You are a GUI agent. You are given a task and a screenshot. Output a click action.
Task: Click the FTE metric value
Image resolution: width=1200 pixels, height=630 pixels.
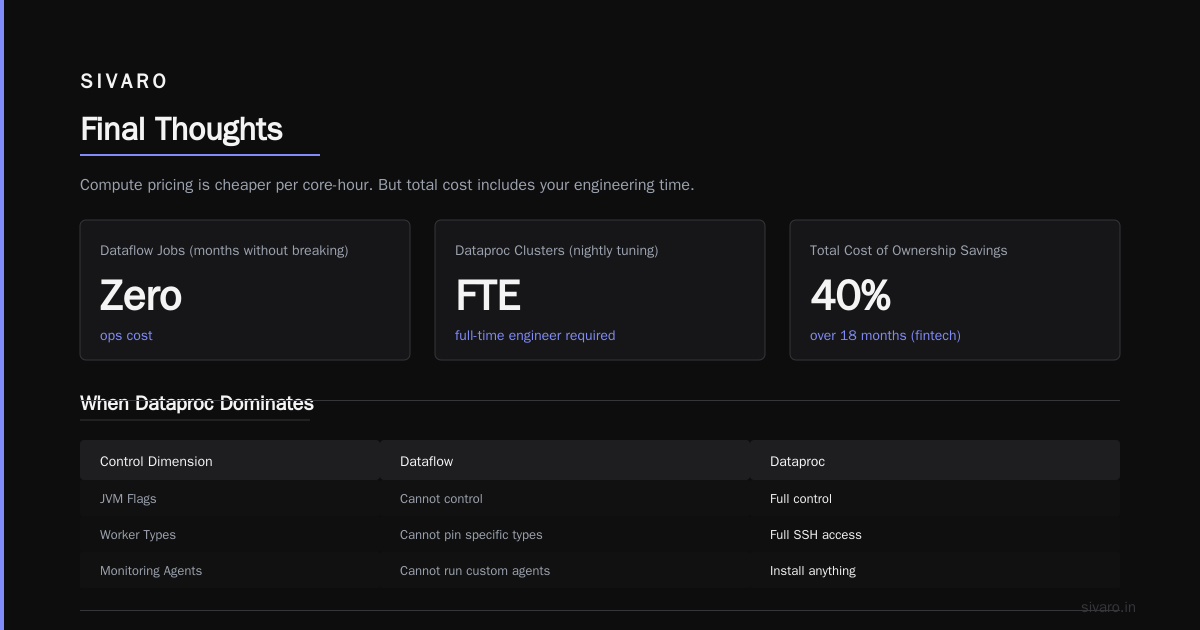(x=488, y=296)
